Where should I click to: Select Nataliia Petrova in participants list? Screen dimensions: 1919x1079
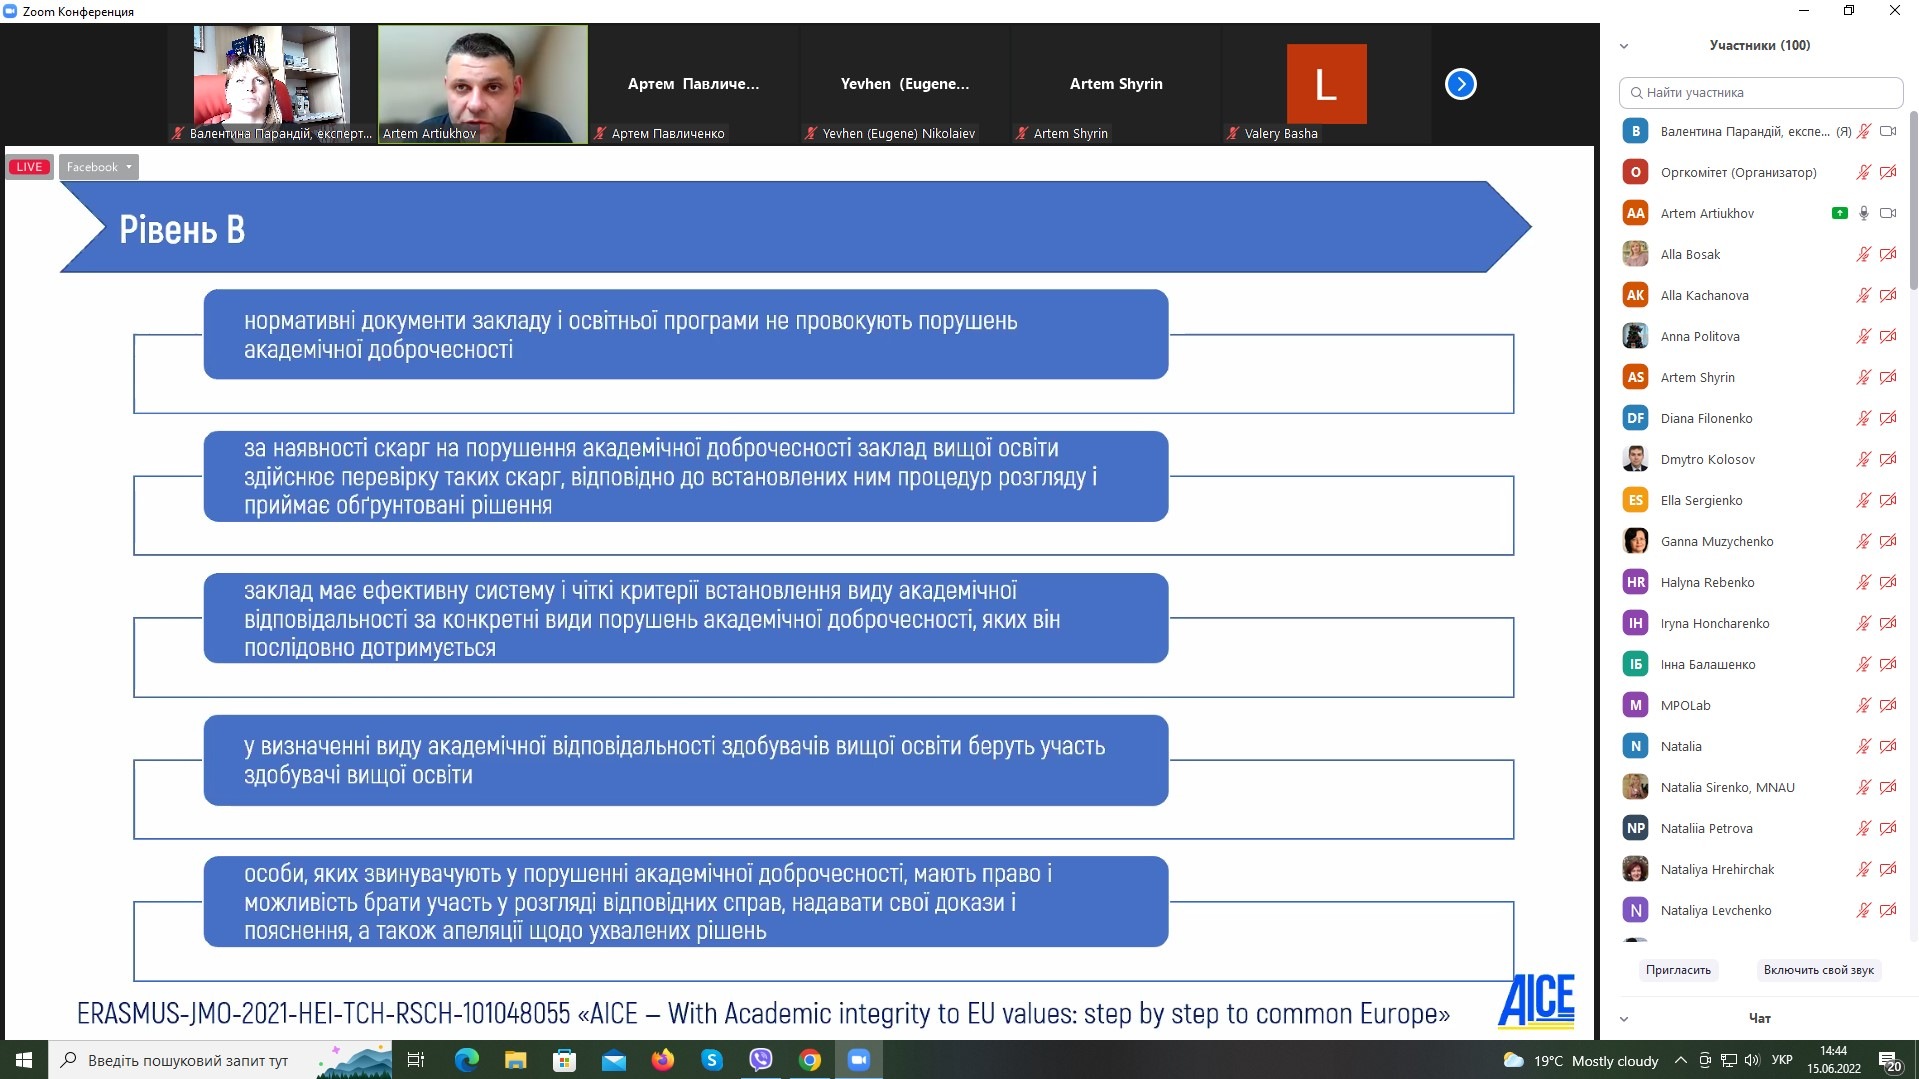click(x=1760, y=828)
